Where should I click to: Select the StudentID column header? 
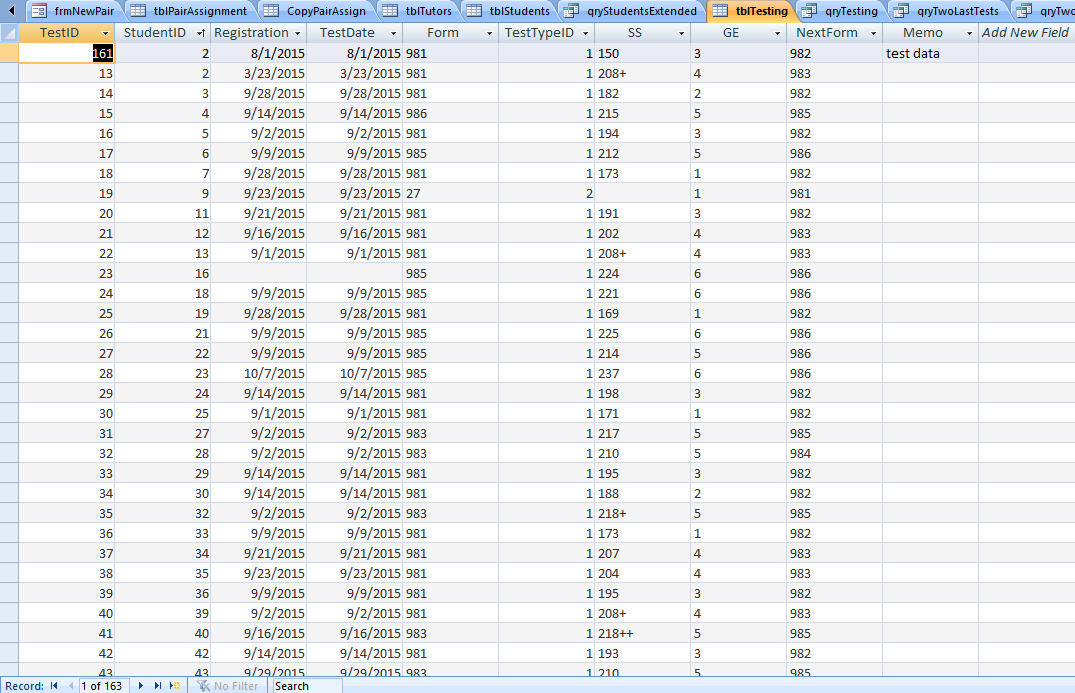(x=154, y=32)
